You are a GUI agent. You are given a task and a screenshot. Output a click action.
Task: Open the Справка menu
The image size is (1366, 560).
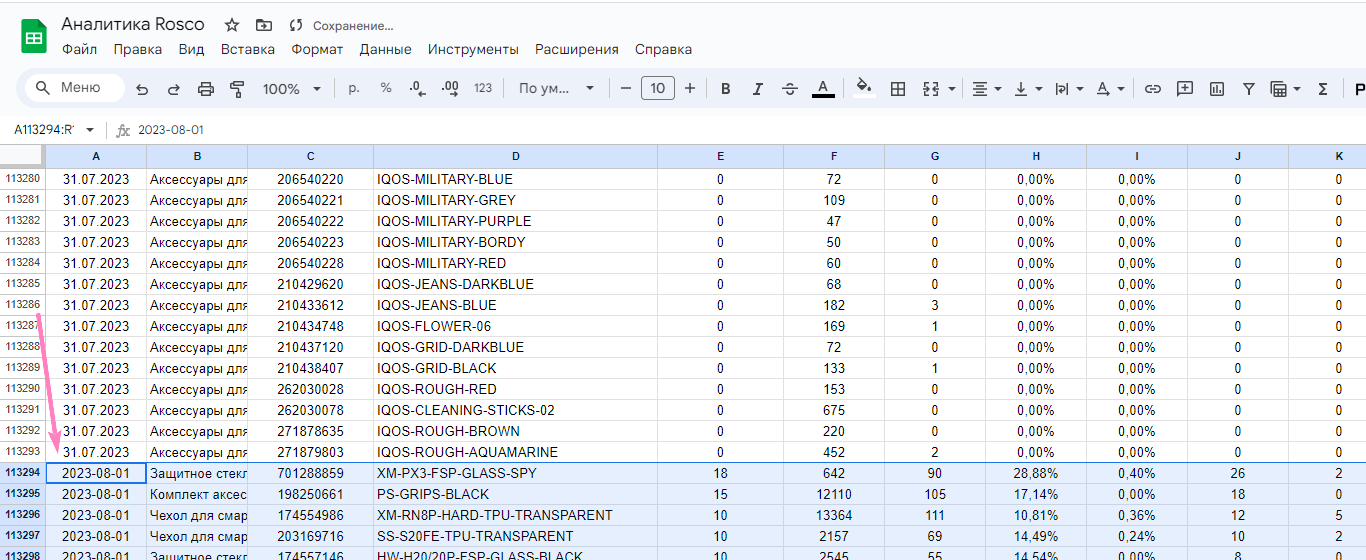click(663, 49)
